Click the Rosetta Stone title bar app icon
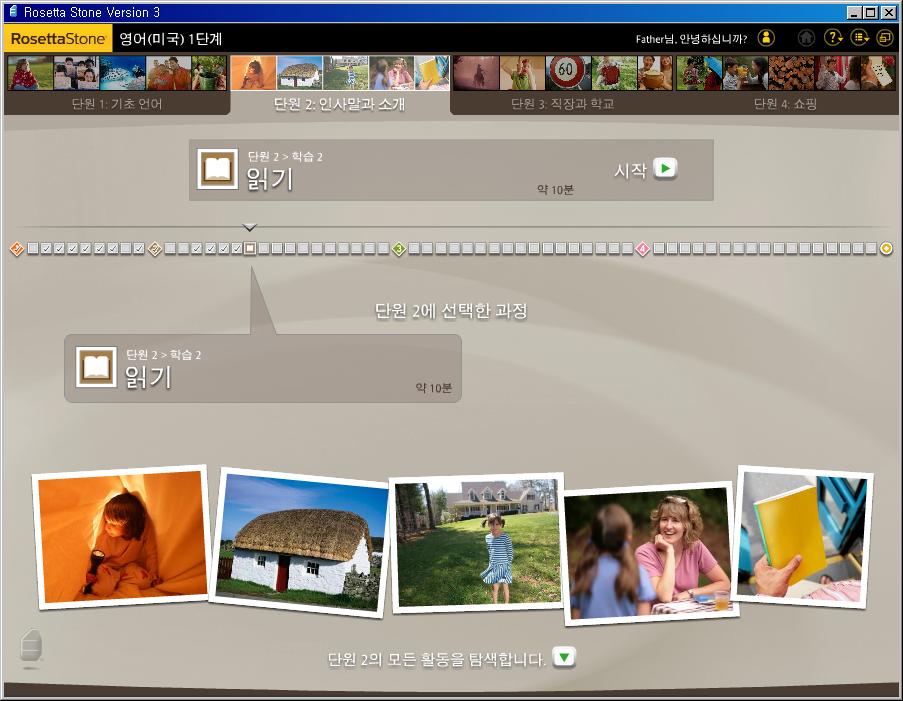 [12, 12]
